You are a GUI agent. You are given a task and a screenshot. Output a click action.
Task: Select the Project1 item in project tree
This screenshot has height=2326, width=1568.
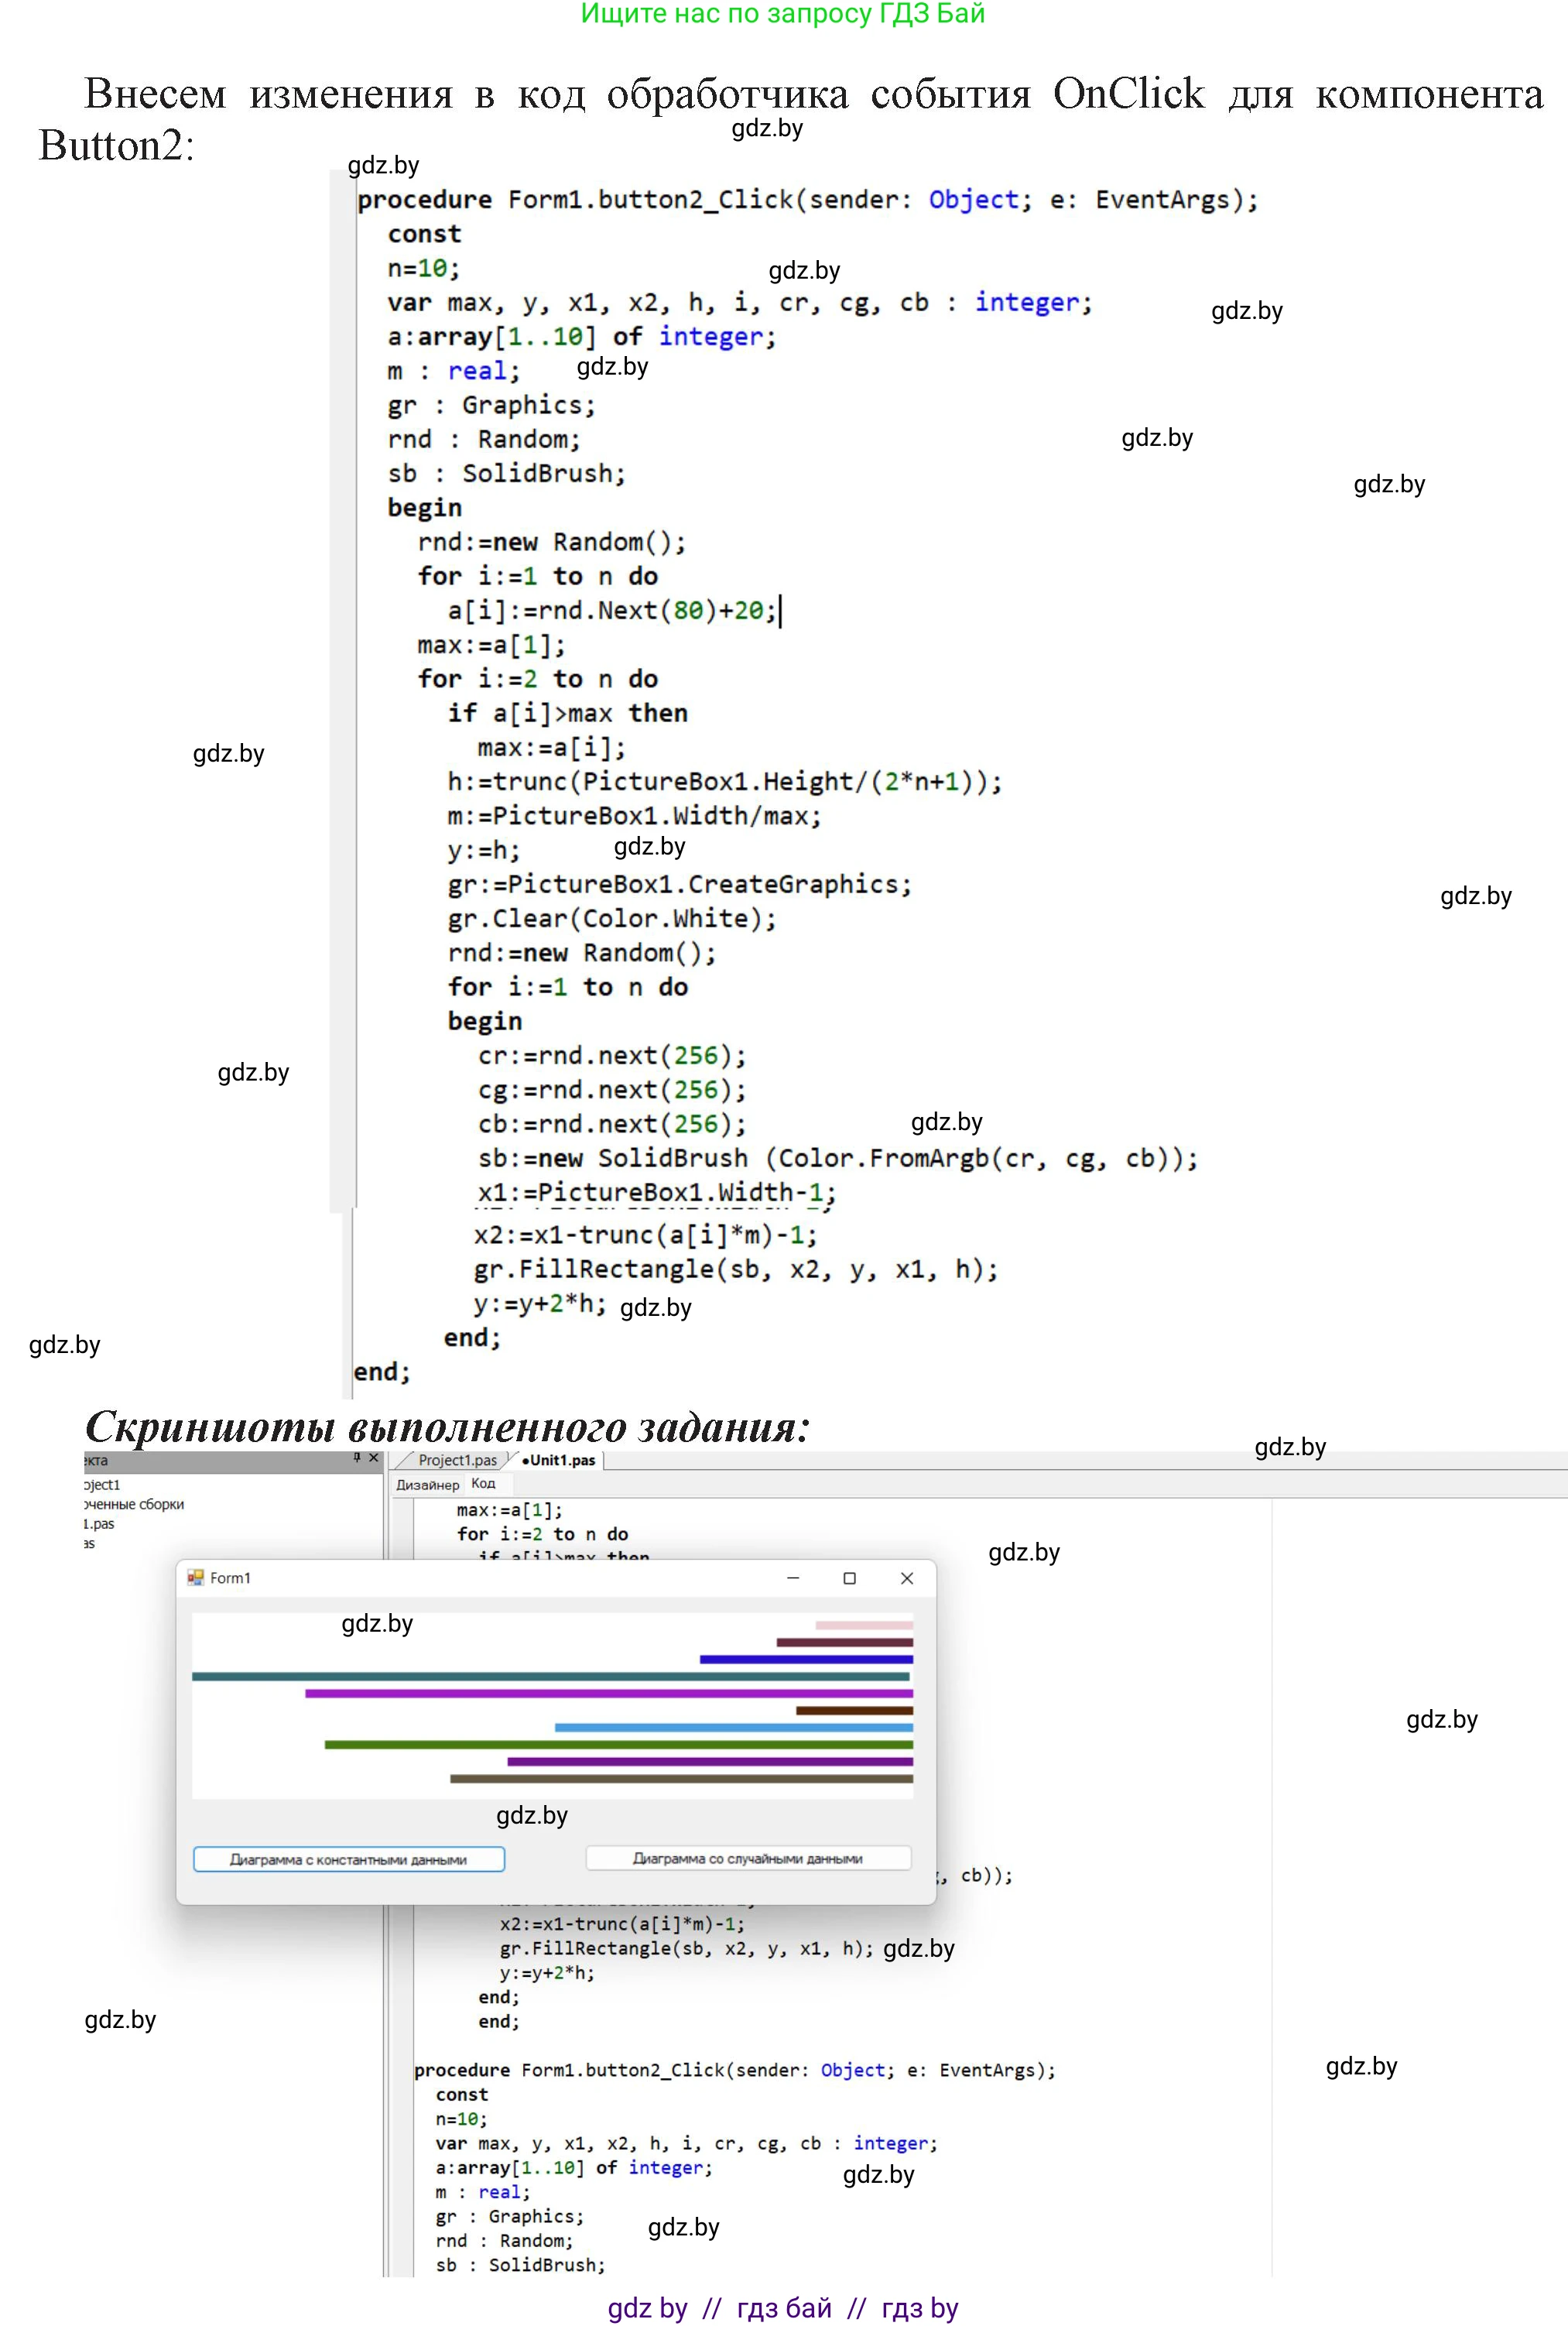click(x=102, y=1485)
